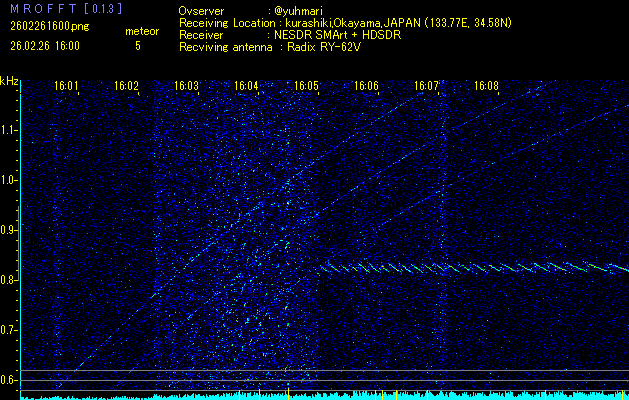
Task: Click the 1.1 kHz axis label
Action: [x=9, y=130]
